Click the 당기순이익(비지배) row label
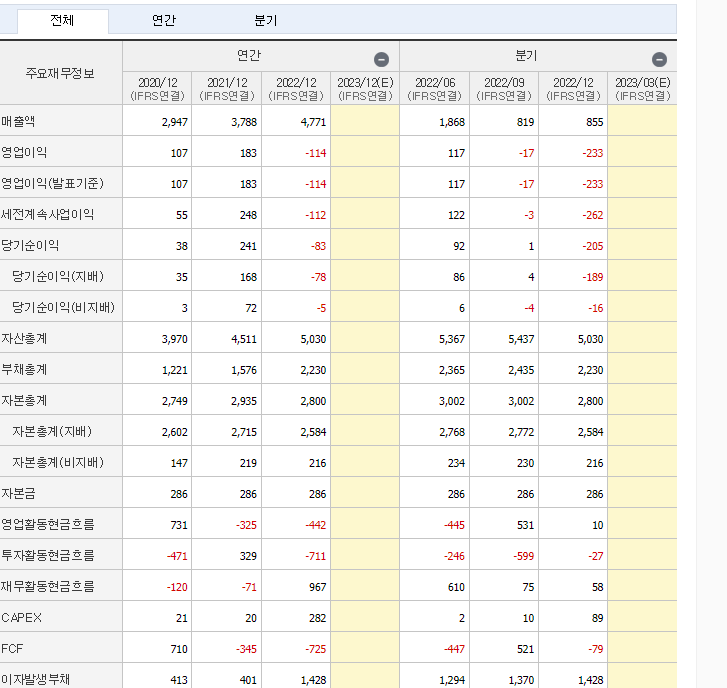The height and width of the screenshot is (688, 727). [63, 308]
